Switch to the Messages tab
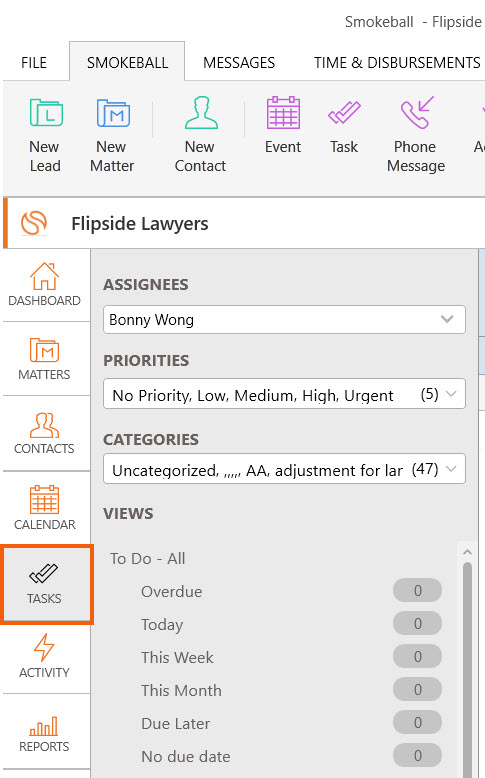The width and height of the screenshot is (485, 778). 239,63
